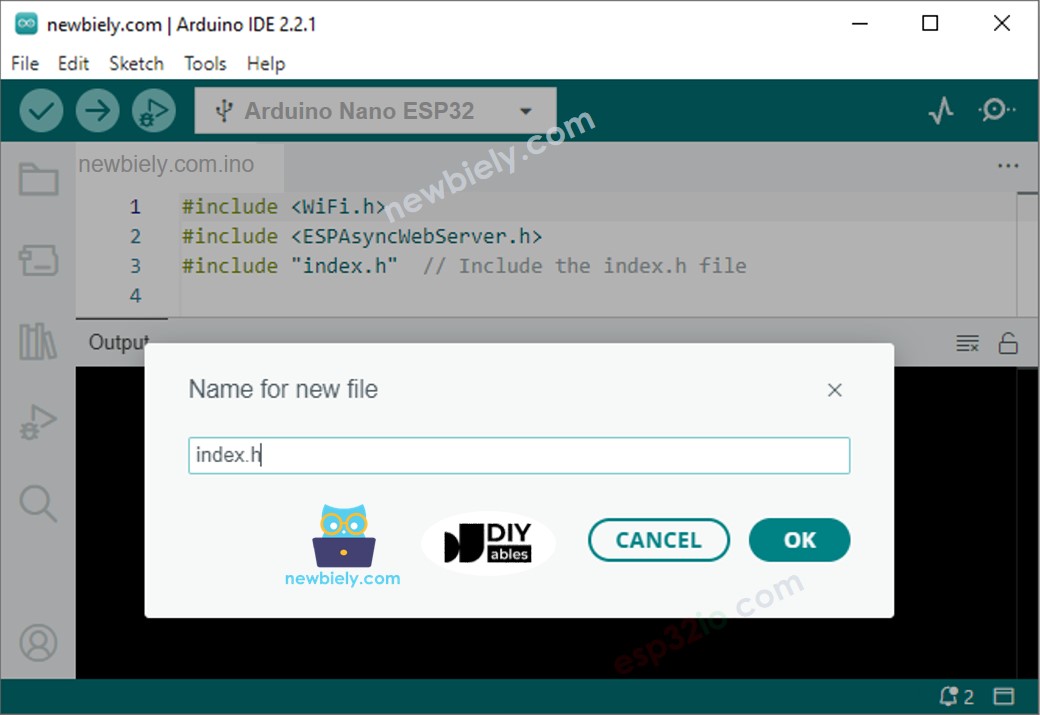1040x715 pixels.
Task: Toggle the bottom panel in the status bar
Action: [x=1004, y=697]
